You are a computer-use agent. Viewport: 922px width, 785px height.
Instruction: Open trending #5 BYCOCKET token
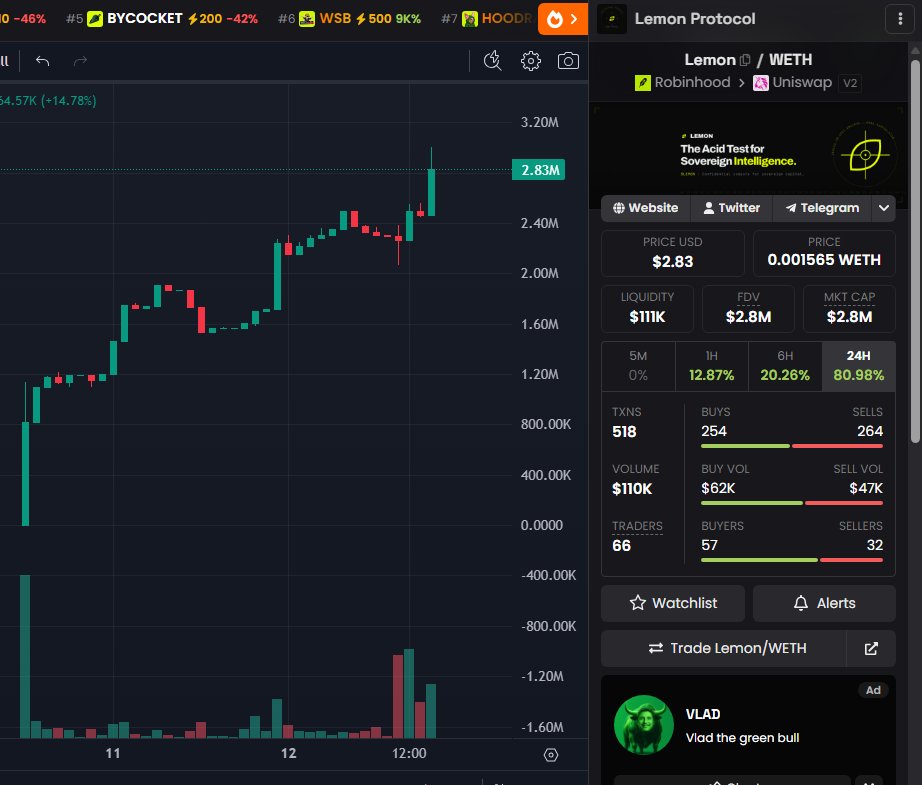(x=162, y=19)
